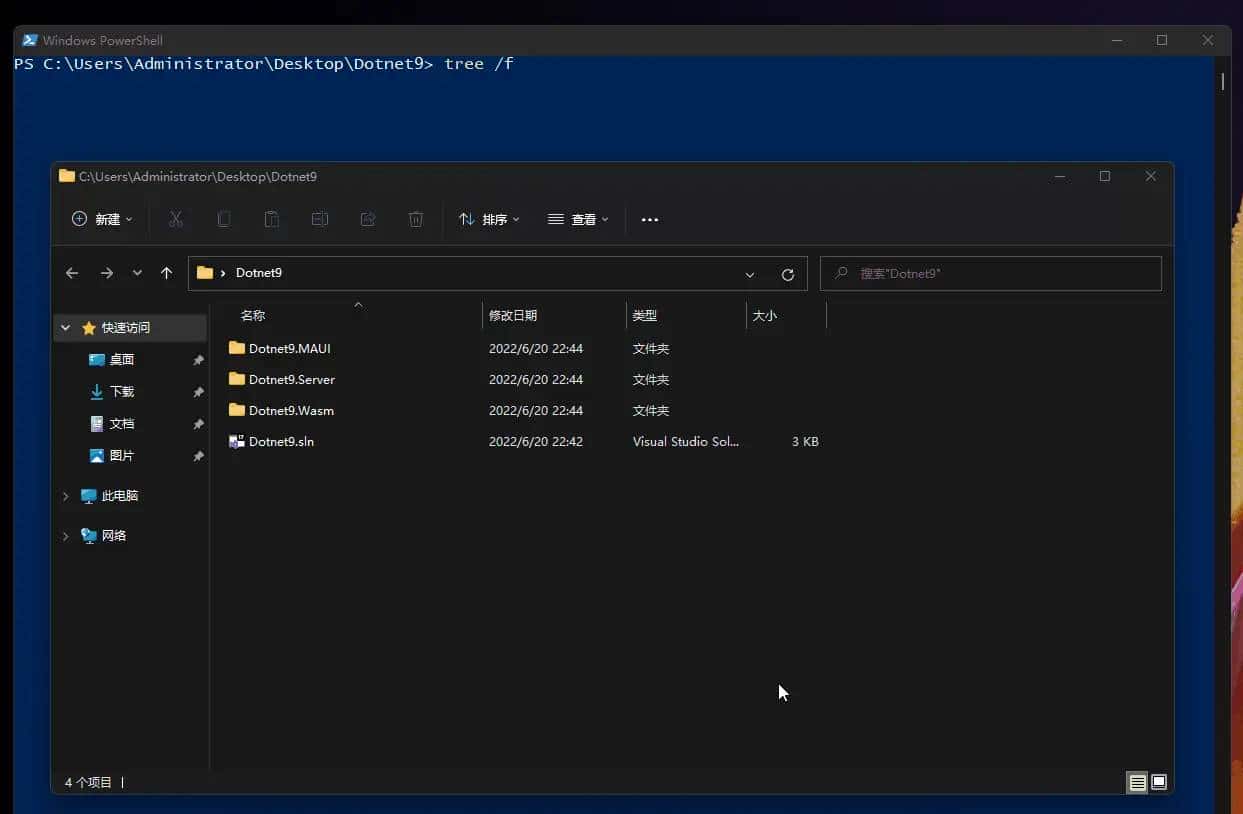The image size is (1243, 814).
Task: Select the Cut icon in the toolbar
Action: [x=175, y=219]
